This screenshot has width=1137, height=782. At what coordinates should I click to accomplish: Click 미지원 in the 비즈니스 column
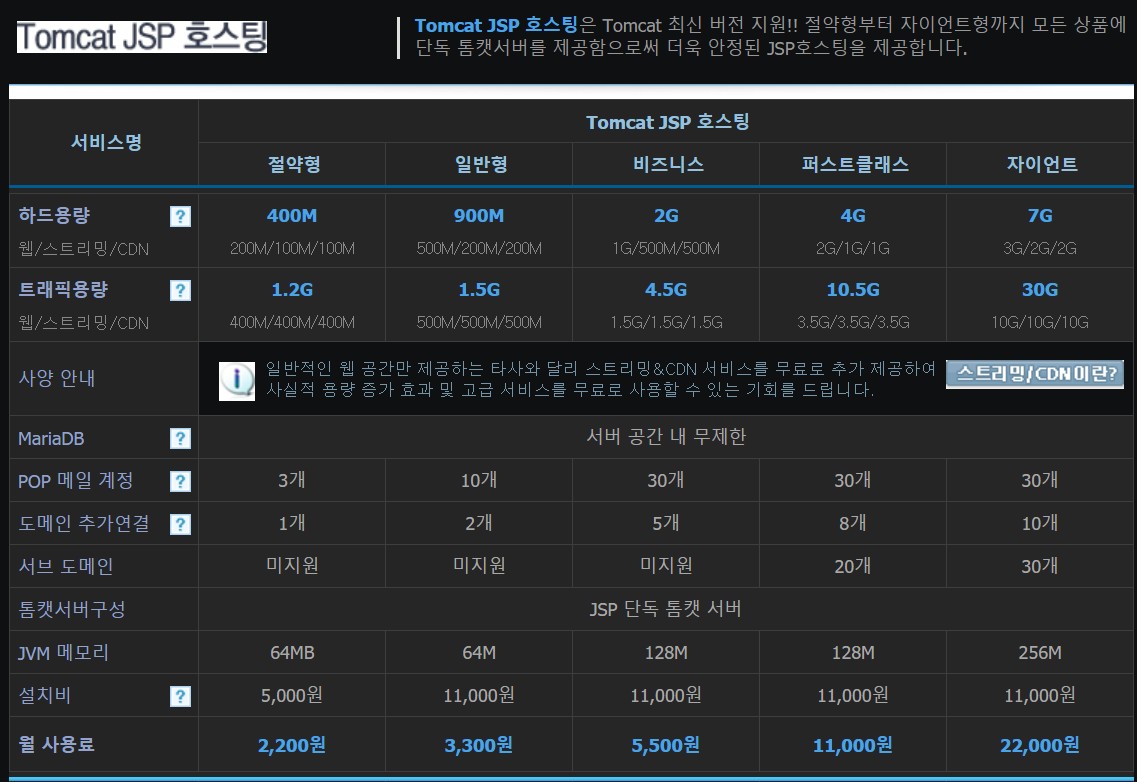tap(666, 564)
